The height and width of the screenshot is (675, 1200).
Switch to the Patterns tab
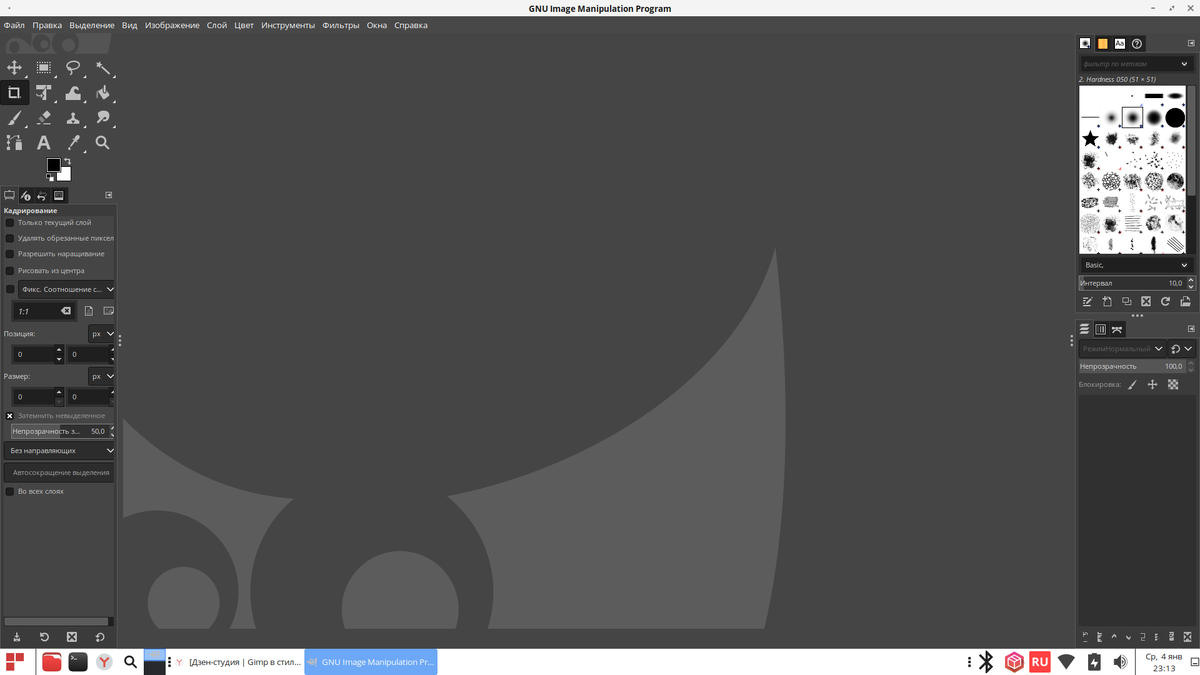coord(1102,43)
